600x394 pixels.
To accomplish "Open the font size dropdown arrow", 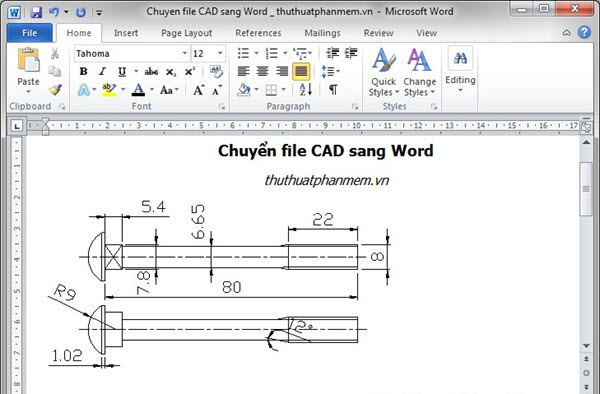I will tap(220, 53).
